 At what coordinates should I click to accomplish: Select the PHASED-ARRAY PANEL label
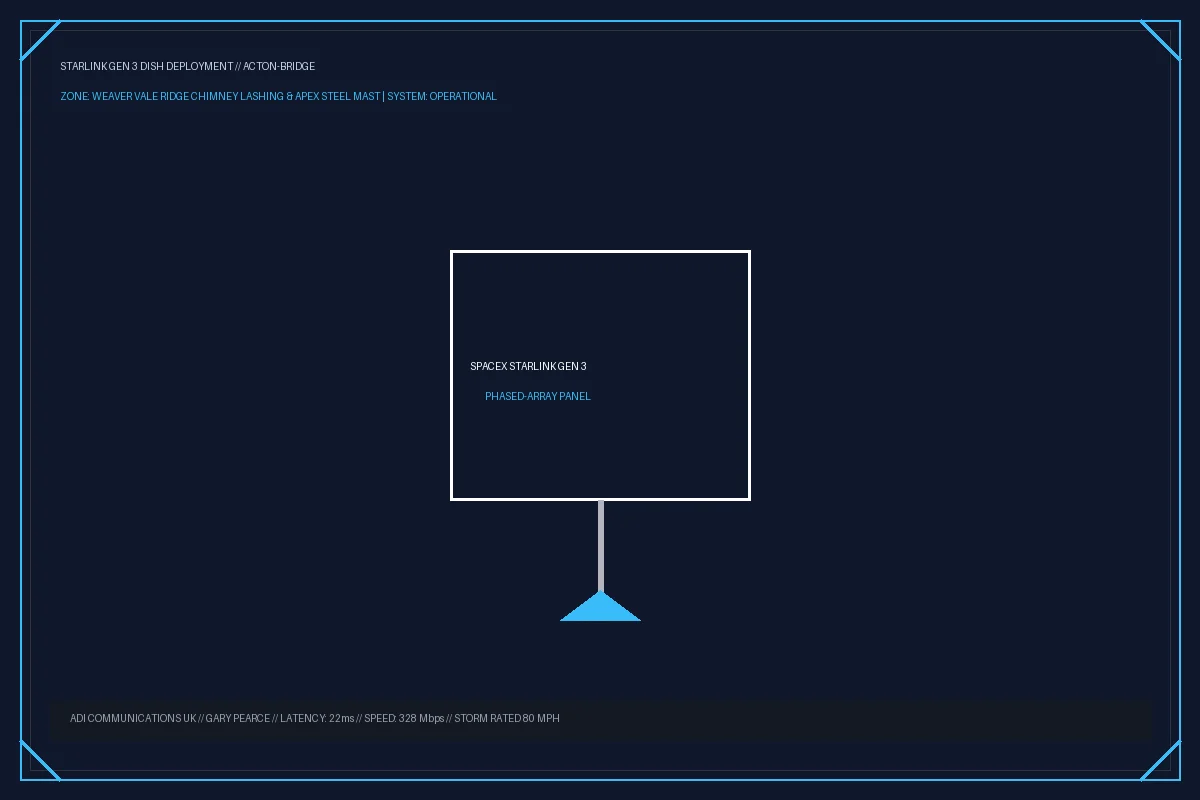[x=538, y=397]
